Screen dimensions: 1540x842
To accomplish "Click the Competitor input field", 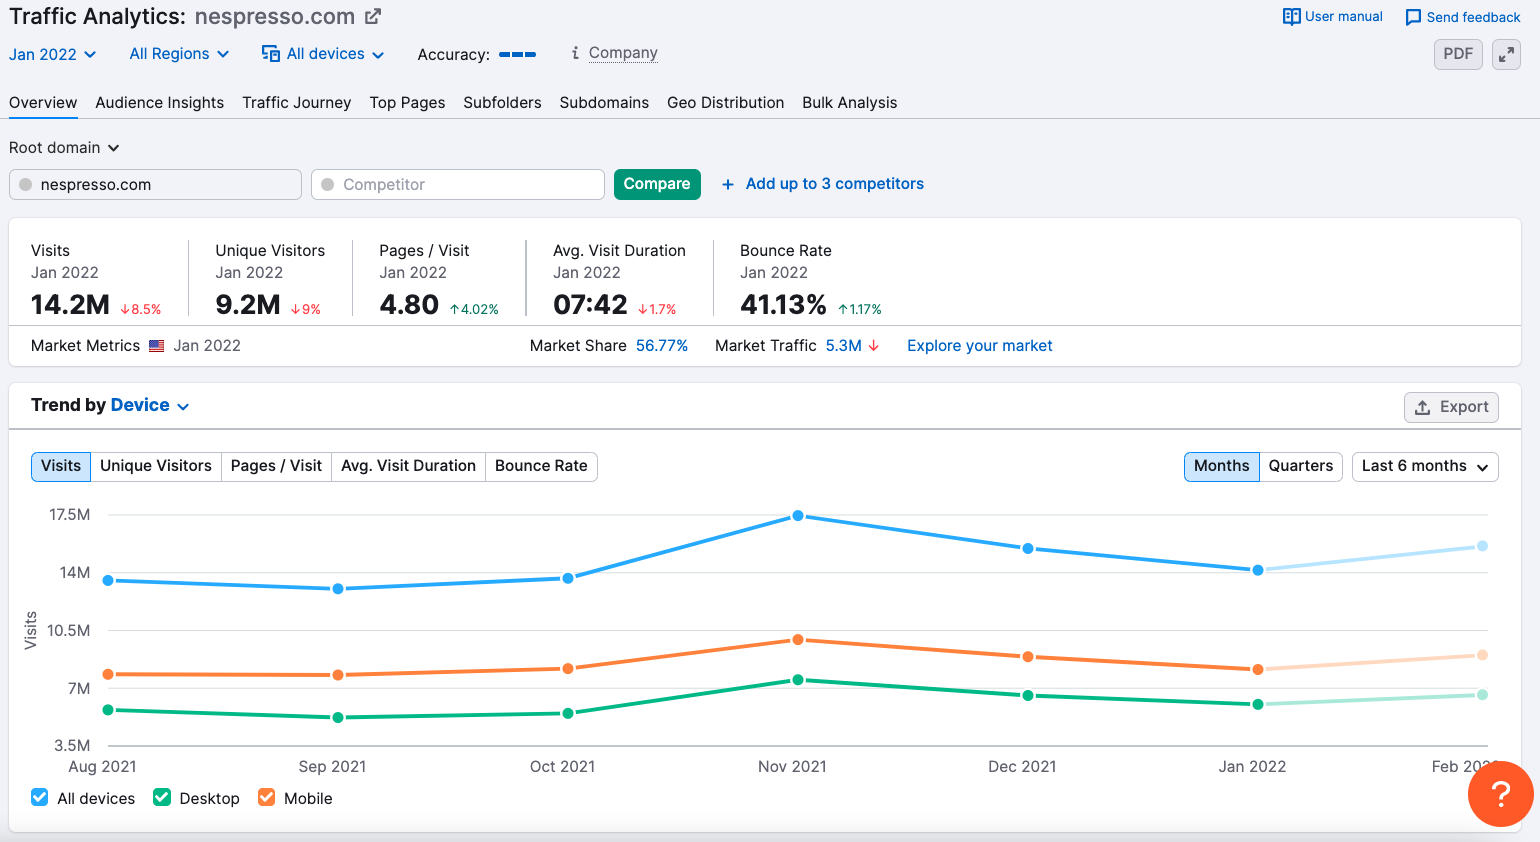I will coord(457,184).
